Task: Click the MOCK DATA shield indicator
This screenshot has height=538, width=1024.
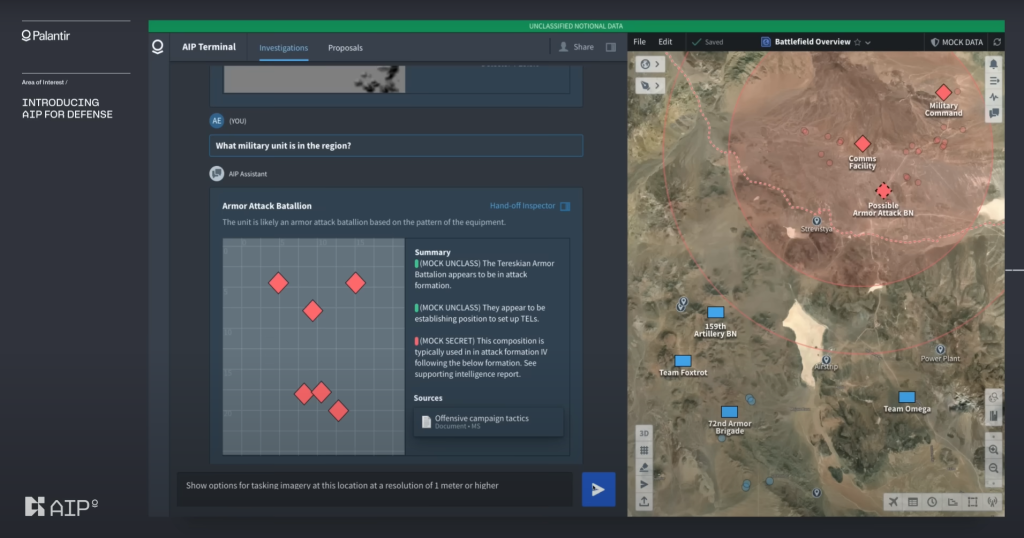Action: click(x=957, y=42)
